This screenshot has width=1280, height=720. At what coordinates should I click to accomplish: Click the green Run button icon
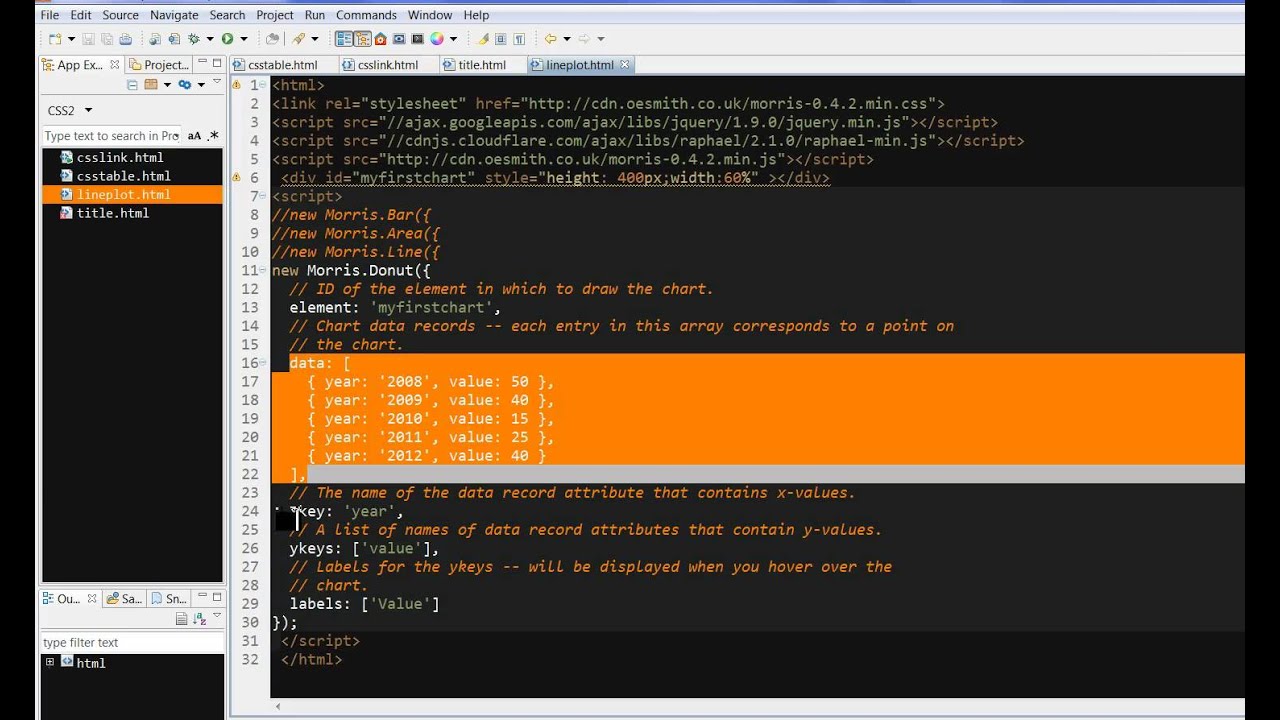tap(227, 39)
